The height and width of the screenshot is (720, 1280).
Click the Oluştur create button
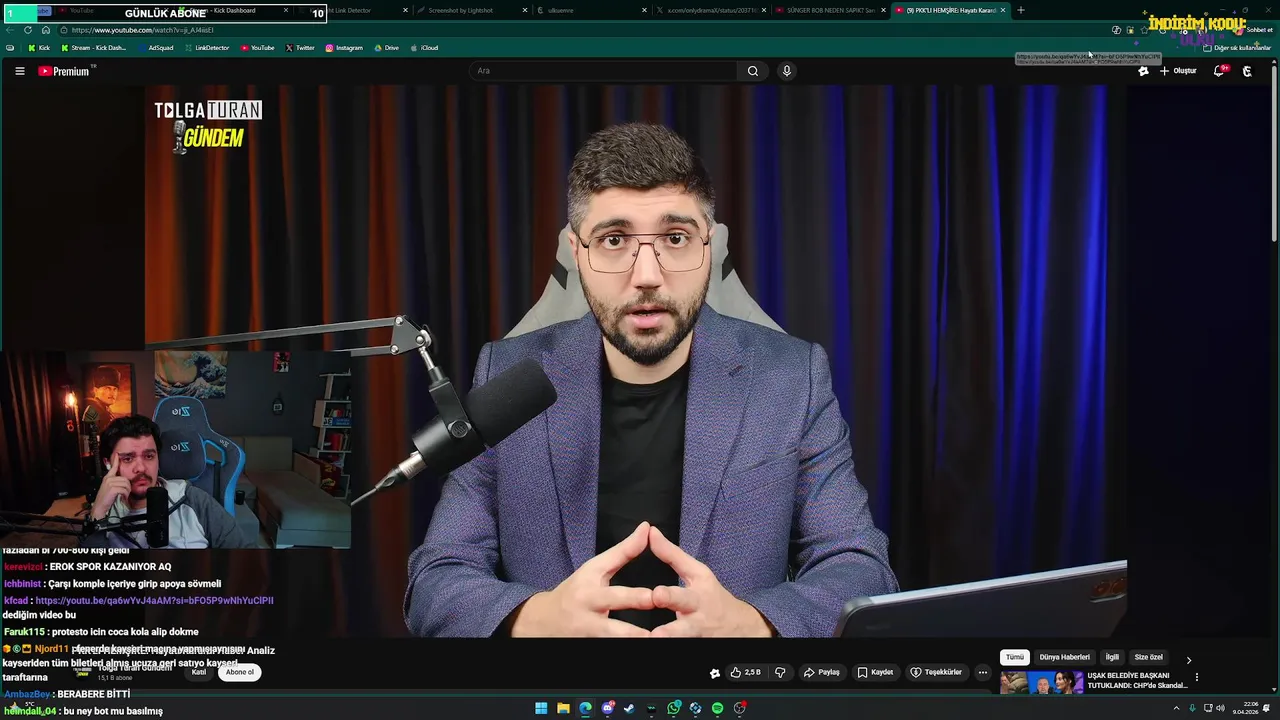[1178, 71]
